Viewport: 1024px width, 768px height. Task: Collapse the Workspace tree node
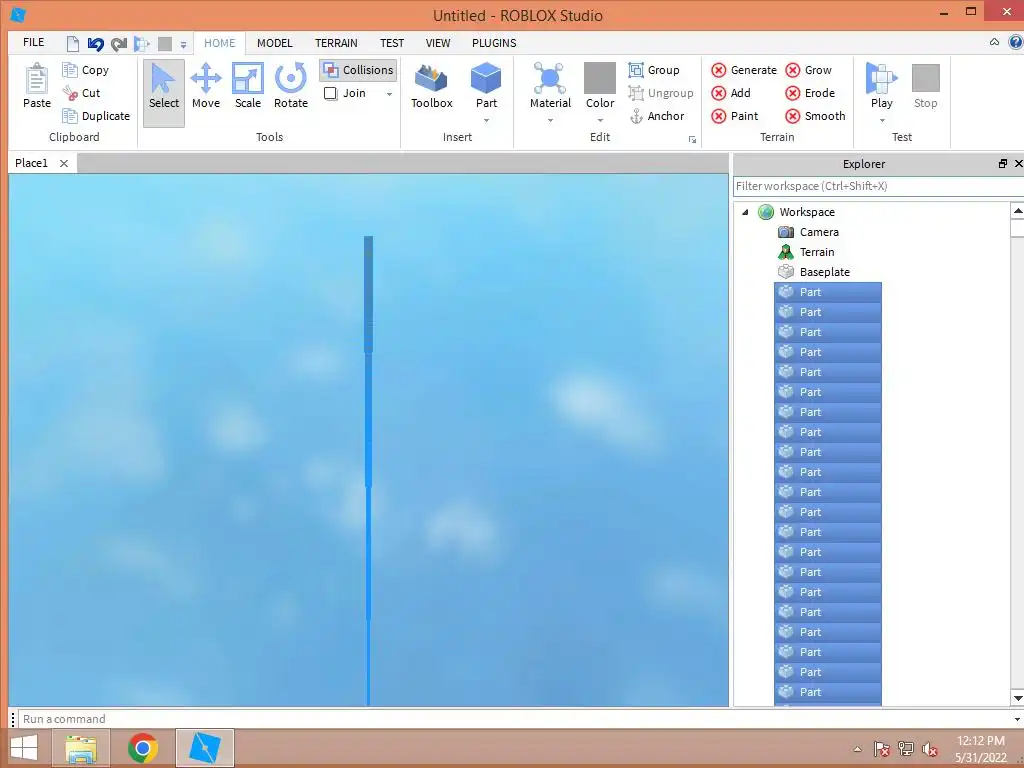click(745, 212)
